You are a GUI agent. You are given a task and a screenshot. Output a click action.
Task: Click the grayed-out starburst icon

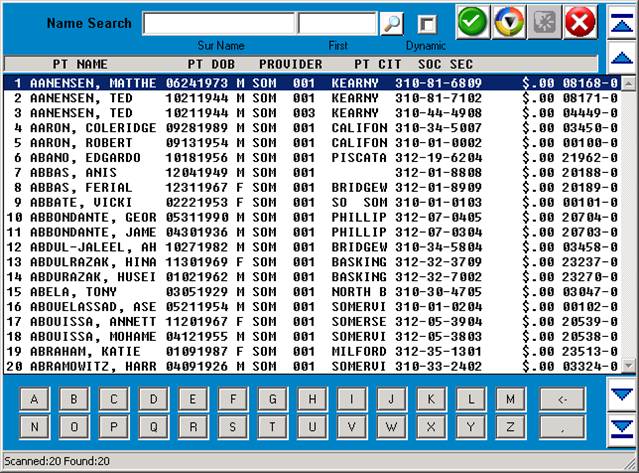544,23
